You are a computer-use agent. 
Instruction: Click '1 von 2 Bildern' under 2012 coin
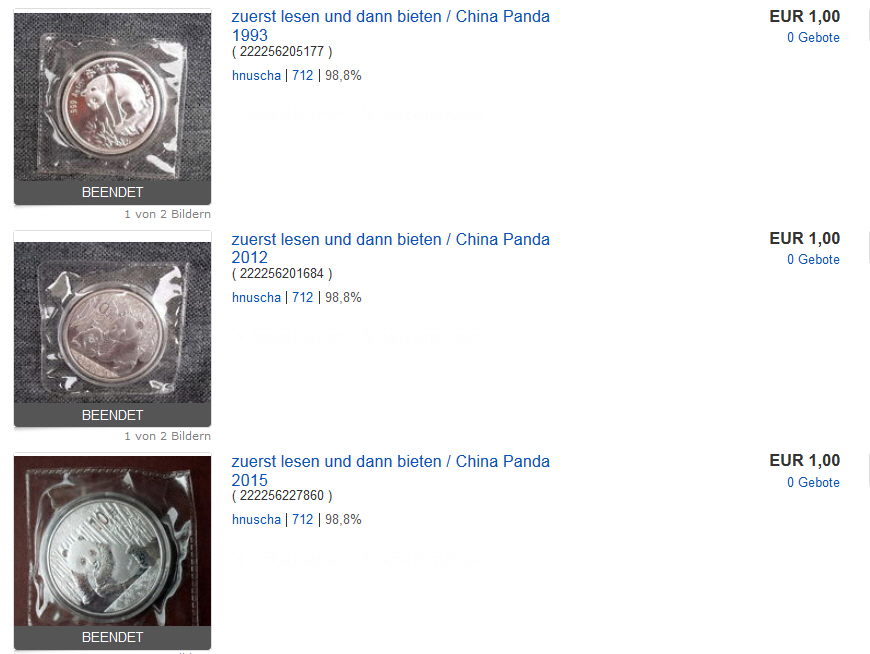click(x=168, y=436)
